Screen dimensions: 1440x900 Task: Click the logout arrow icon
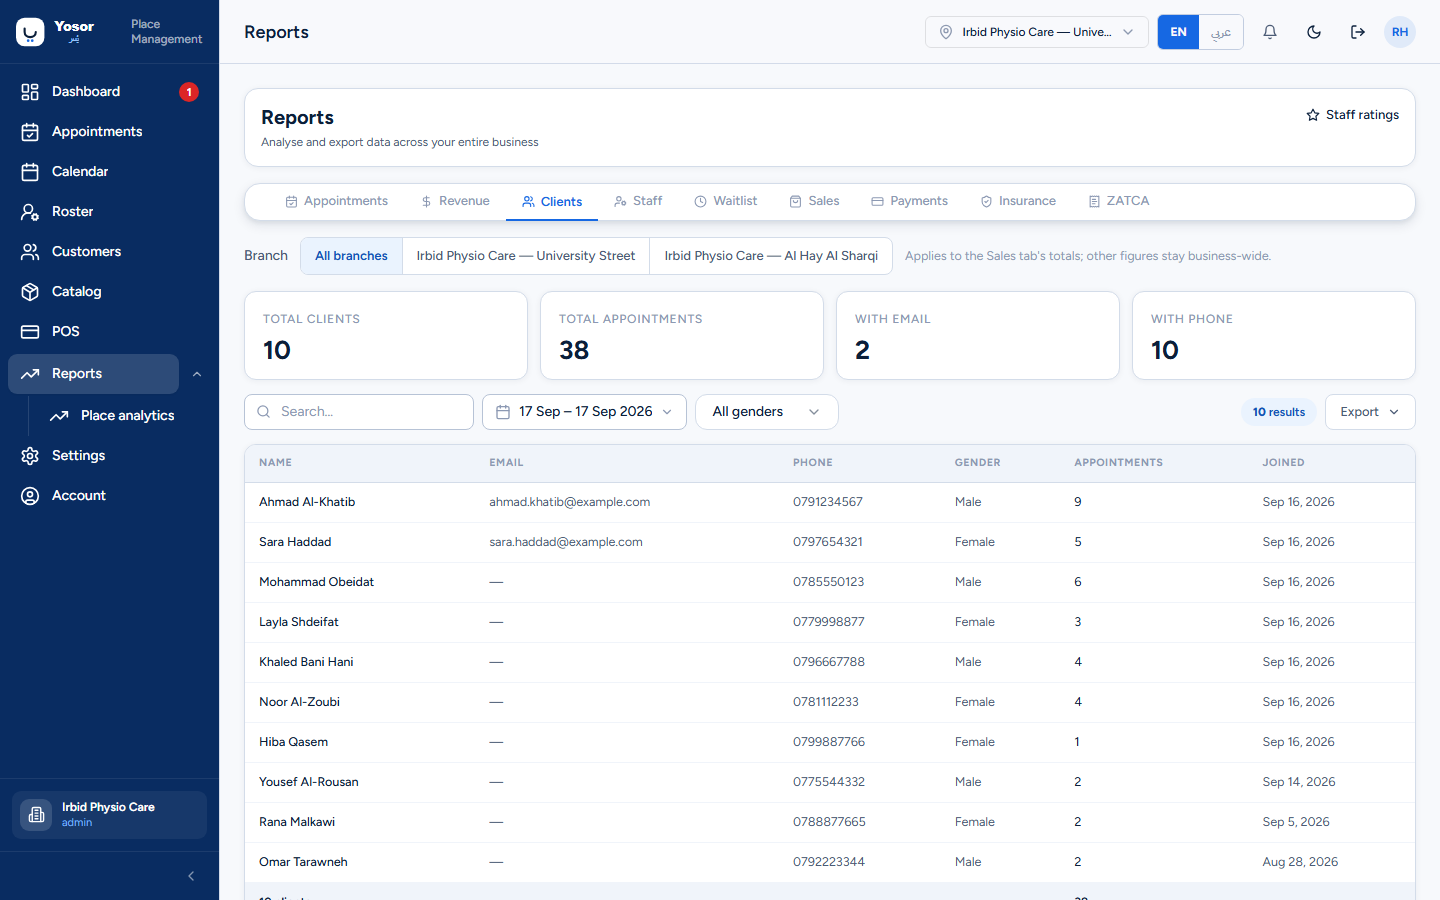click(1358, 32)
